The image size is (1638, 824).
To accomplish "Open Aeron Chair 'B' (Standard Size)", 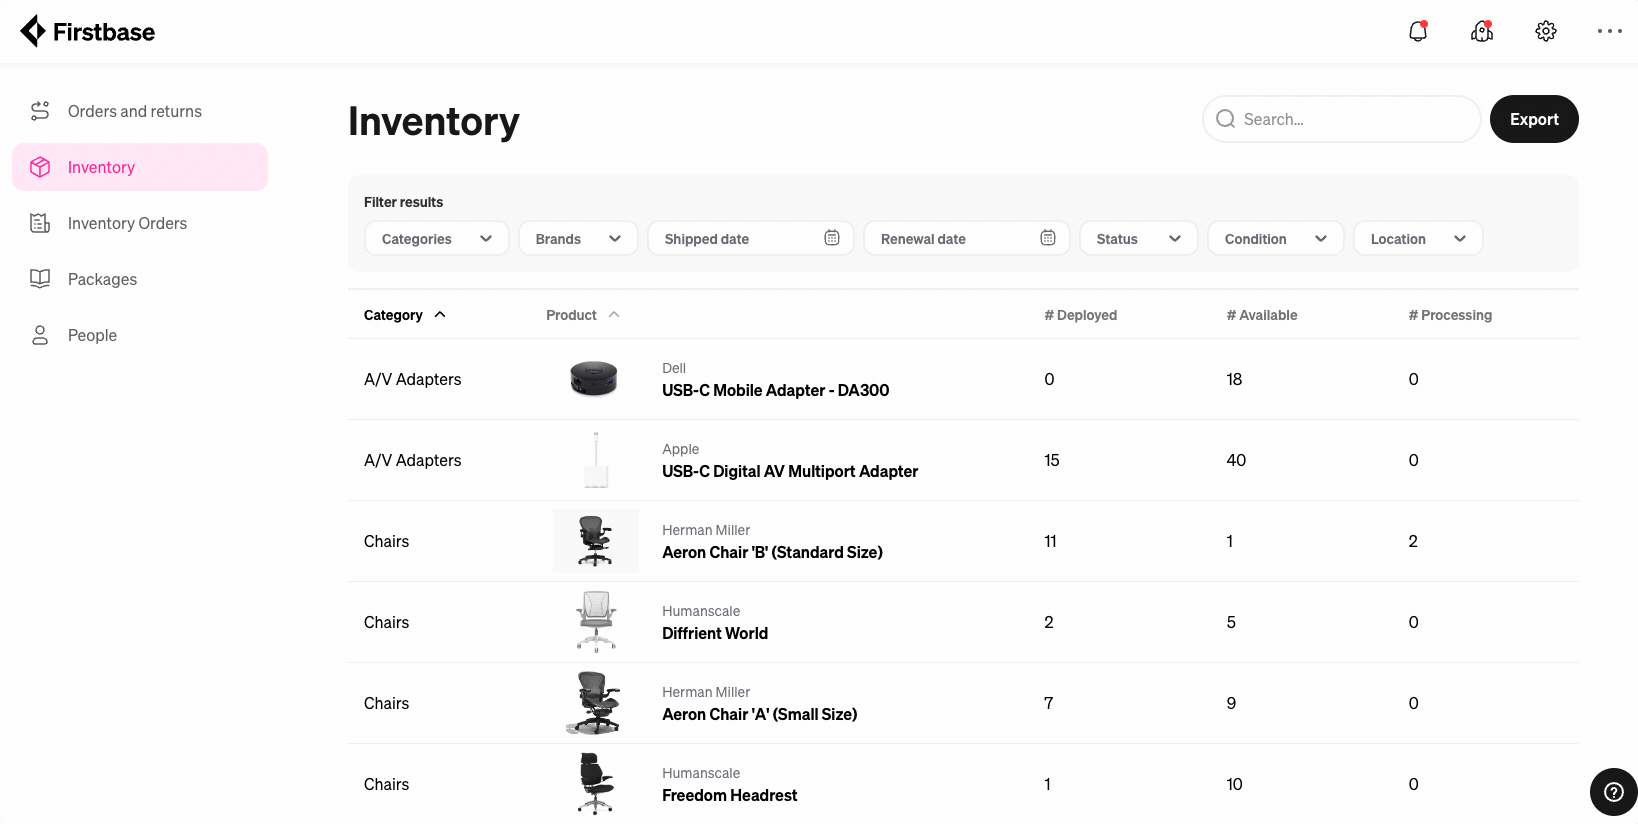I will [772, 552].
